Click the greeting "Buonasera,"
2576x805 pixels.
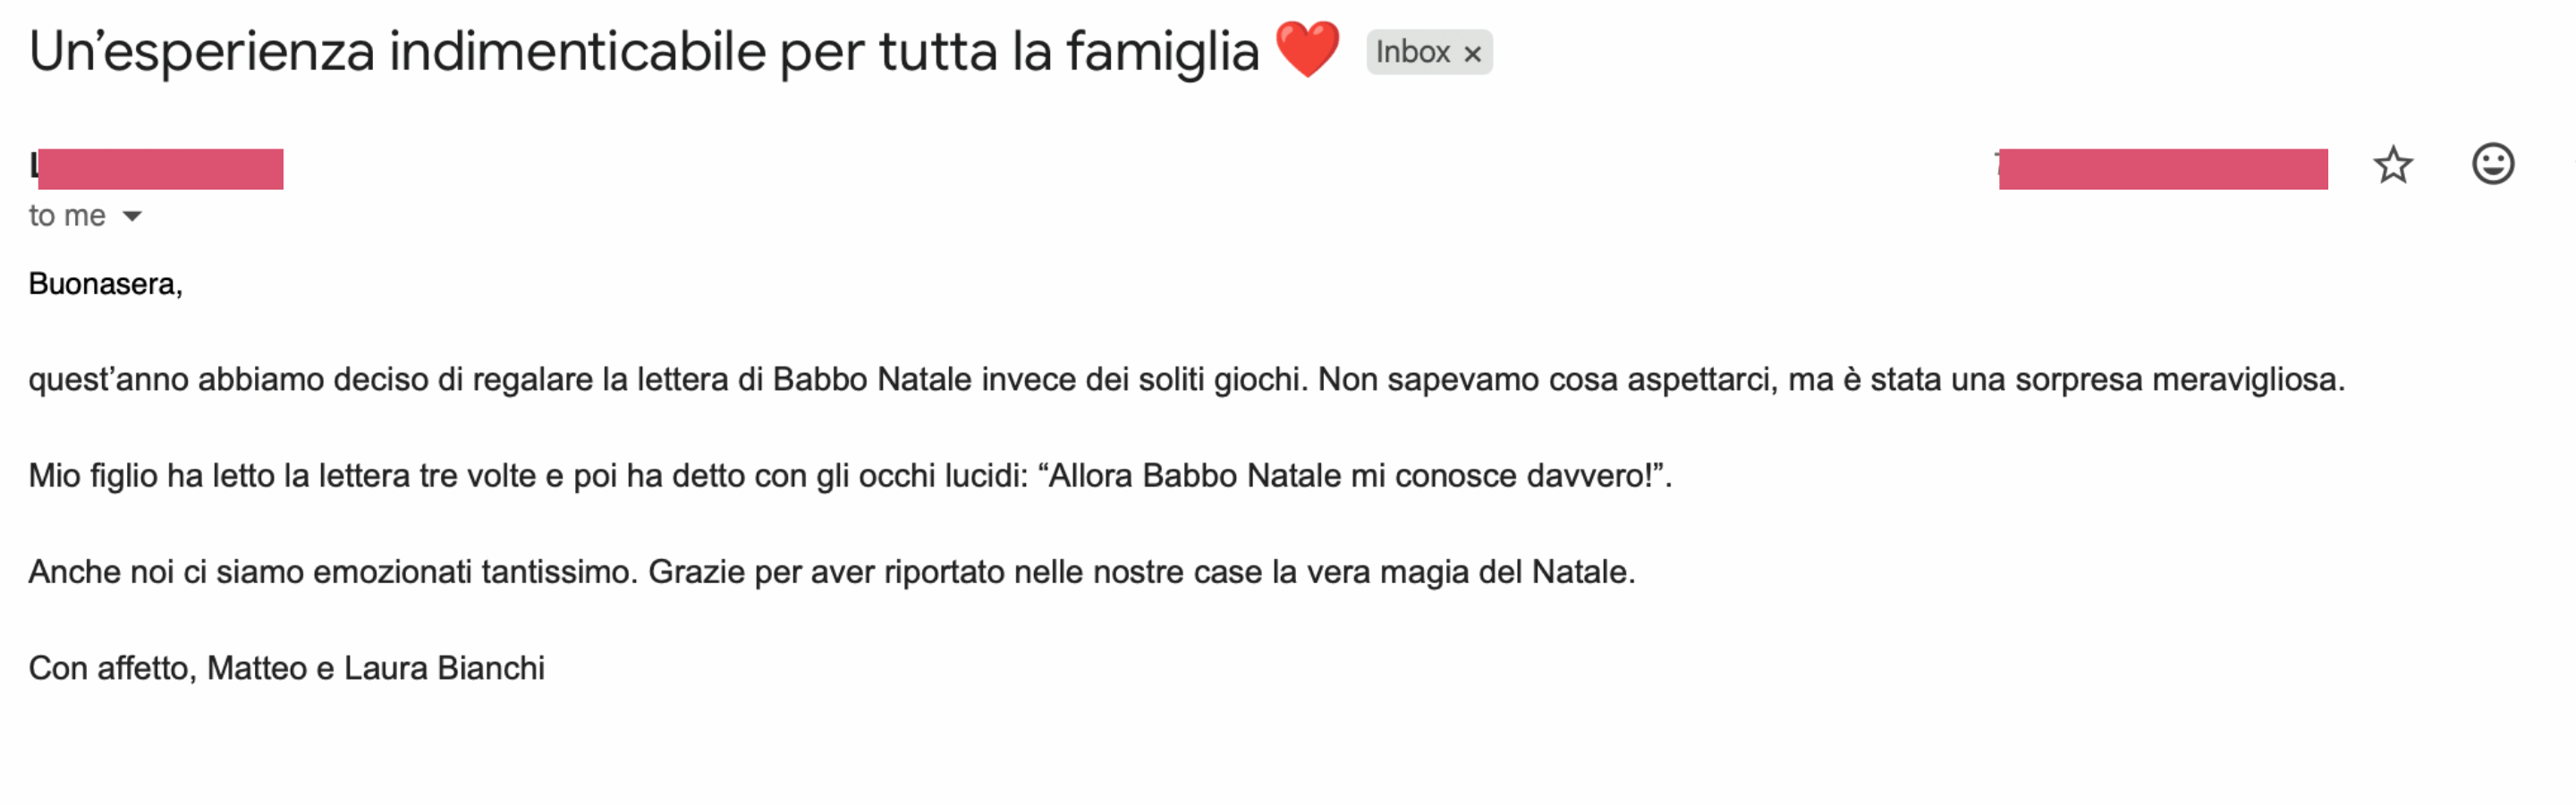105,284
